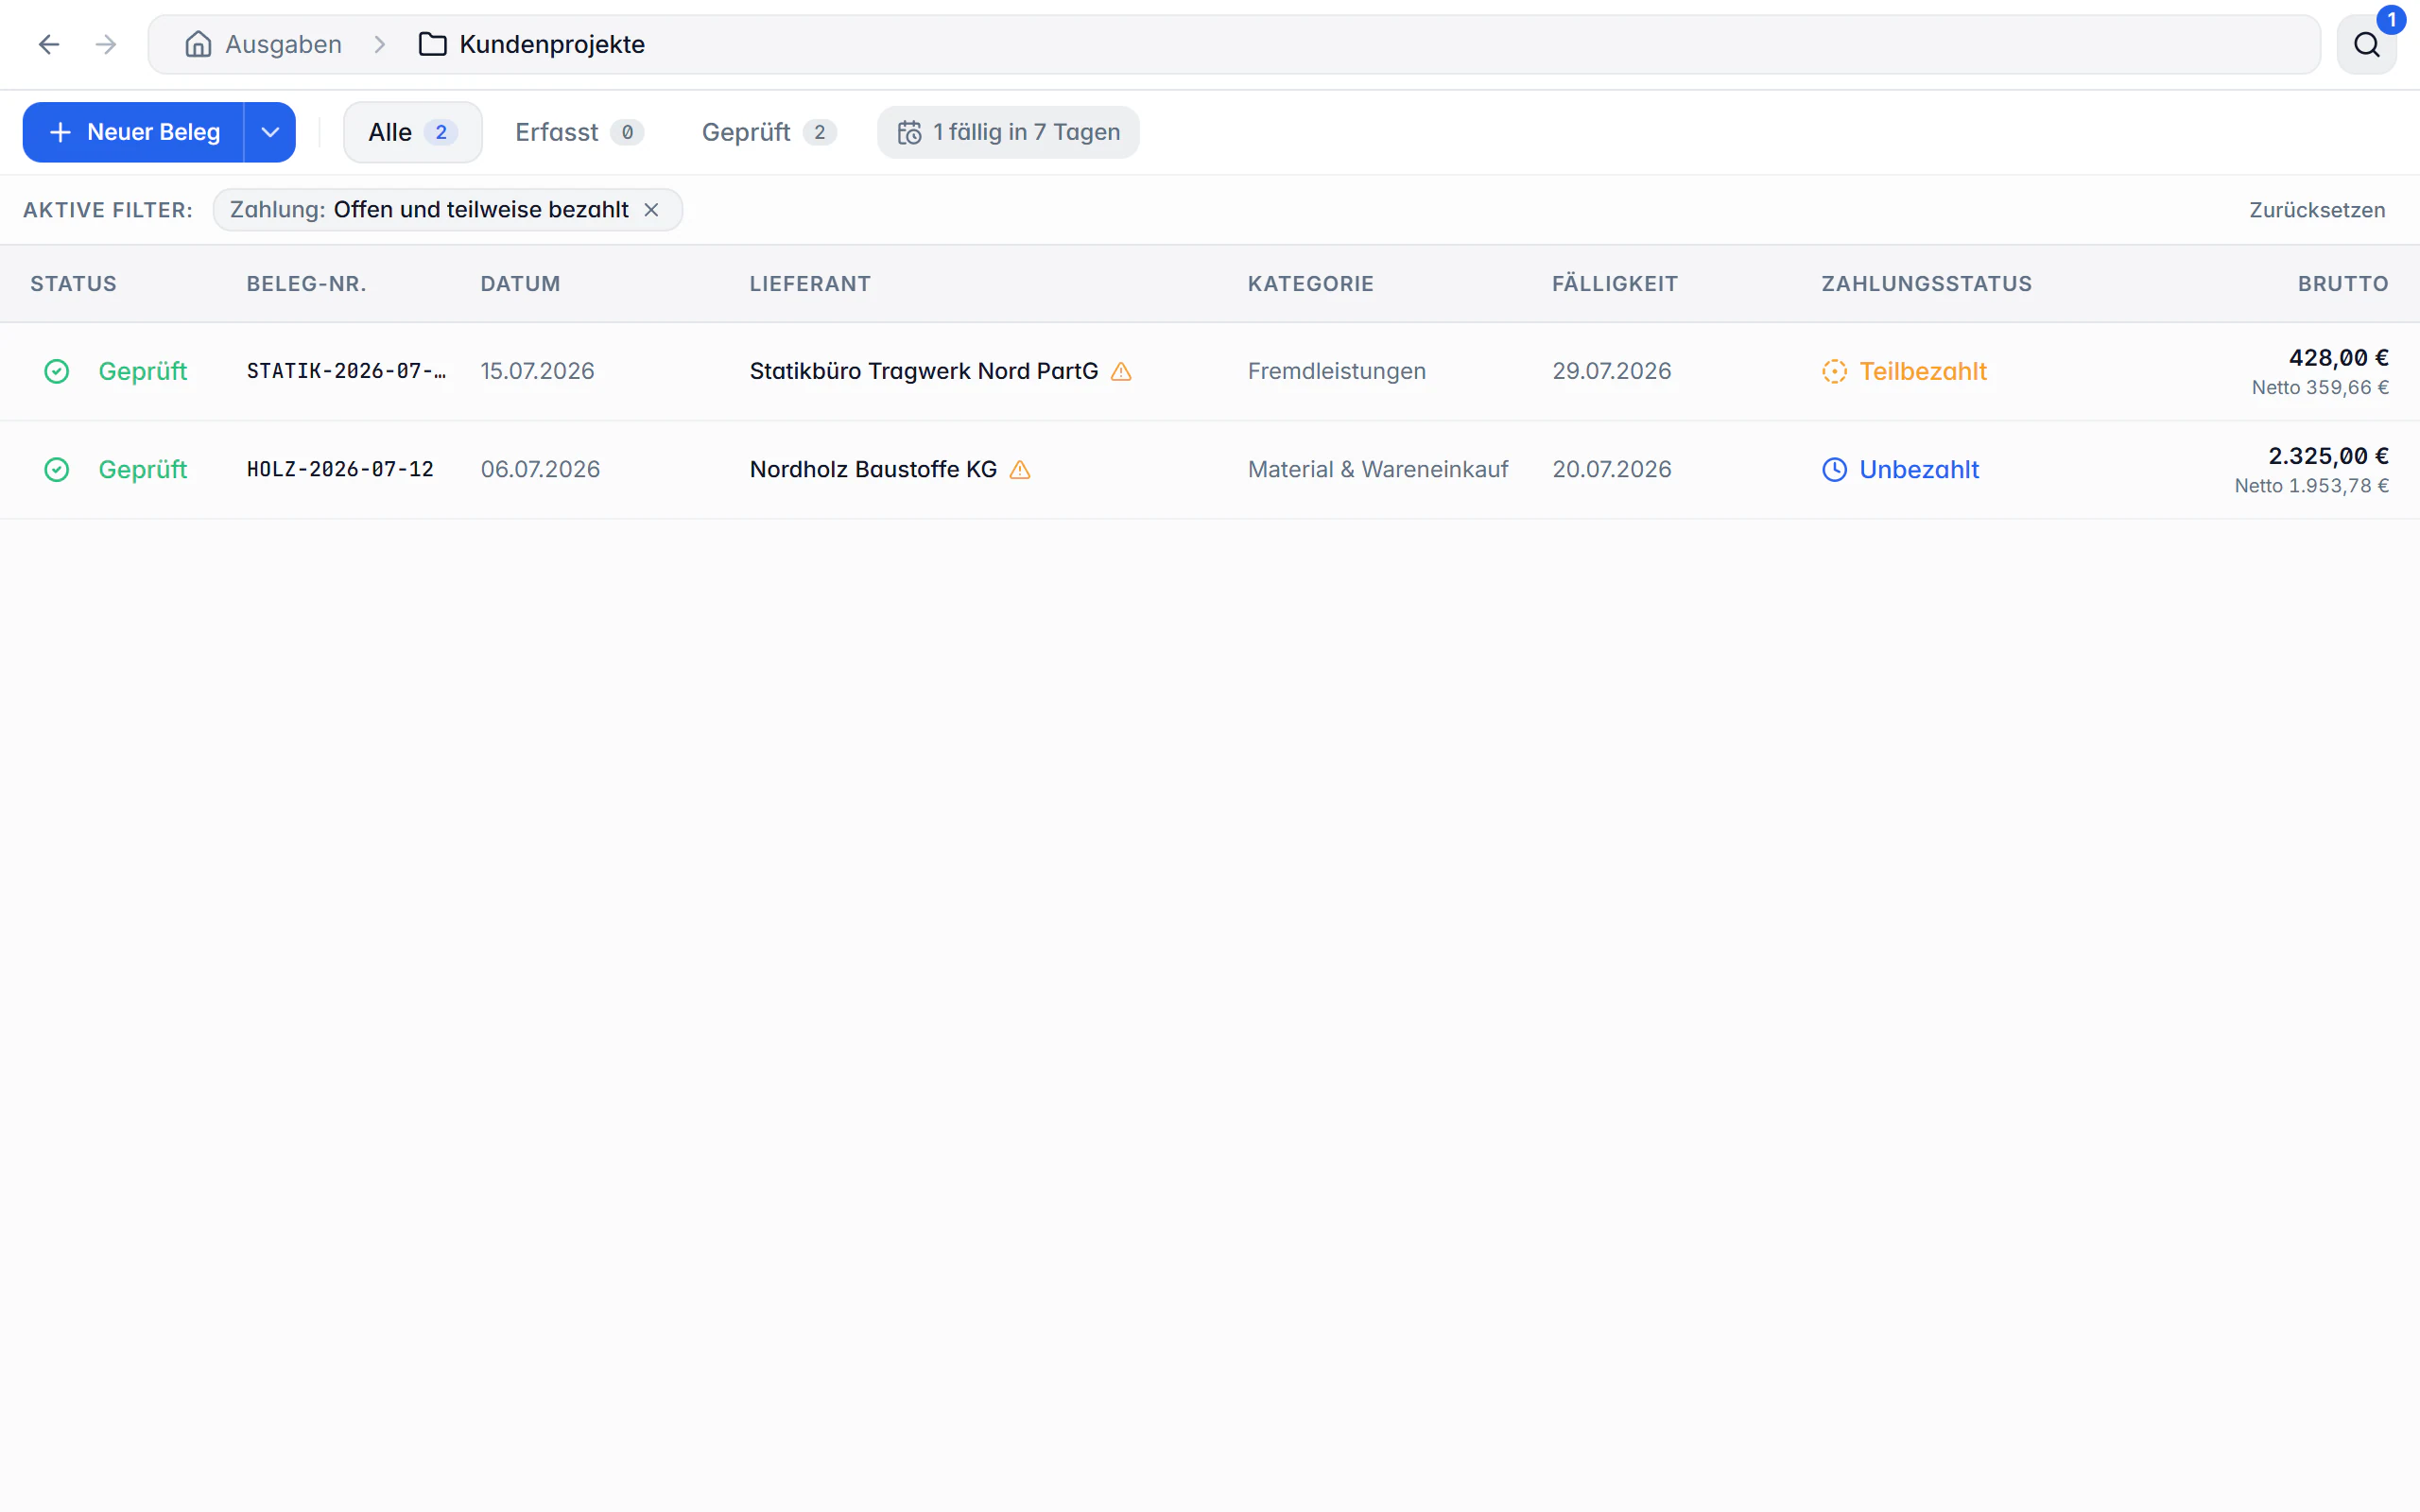Image resolution: width=2420 pixels, height=1512 pixels.
Task: Click the Geprüft status in HOLZ row
Action: [x=142, y=469]
